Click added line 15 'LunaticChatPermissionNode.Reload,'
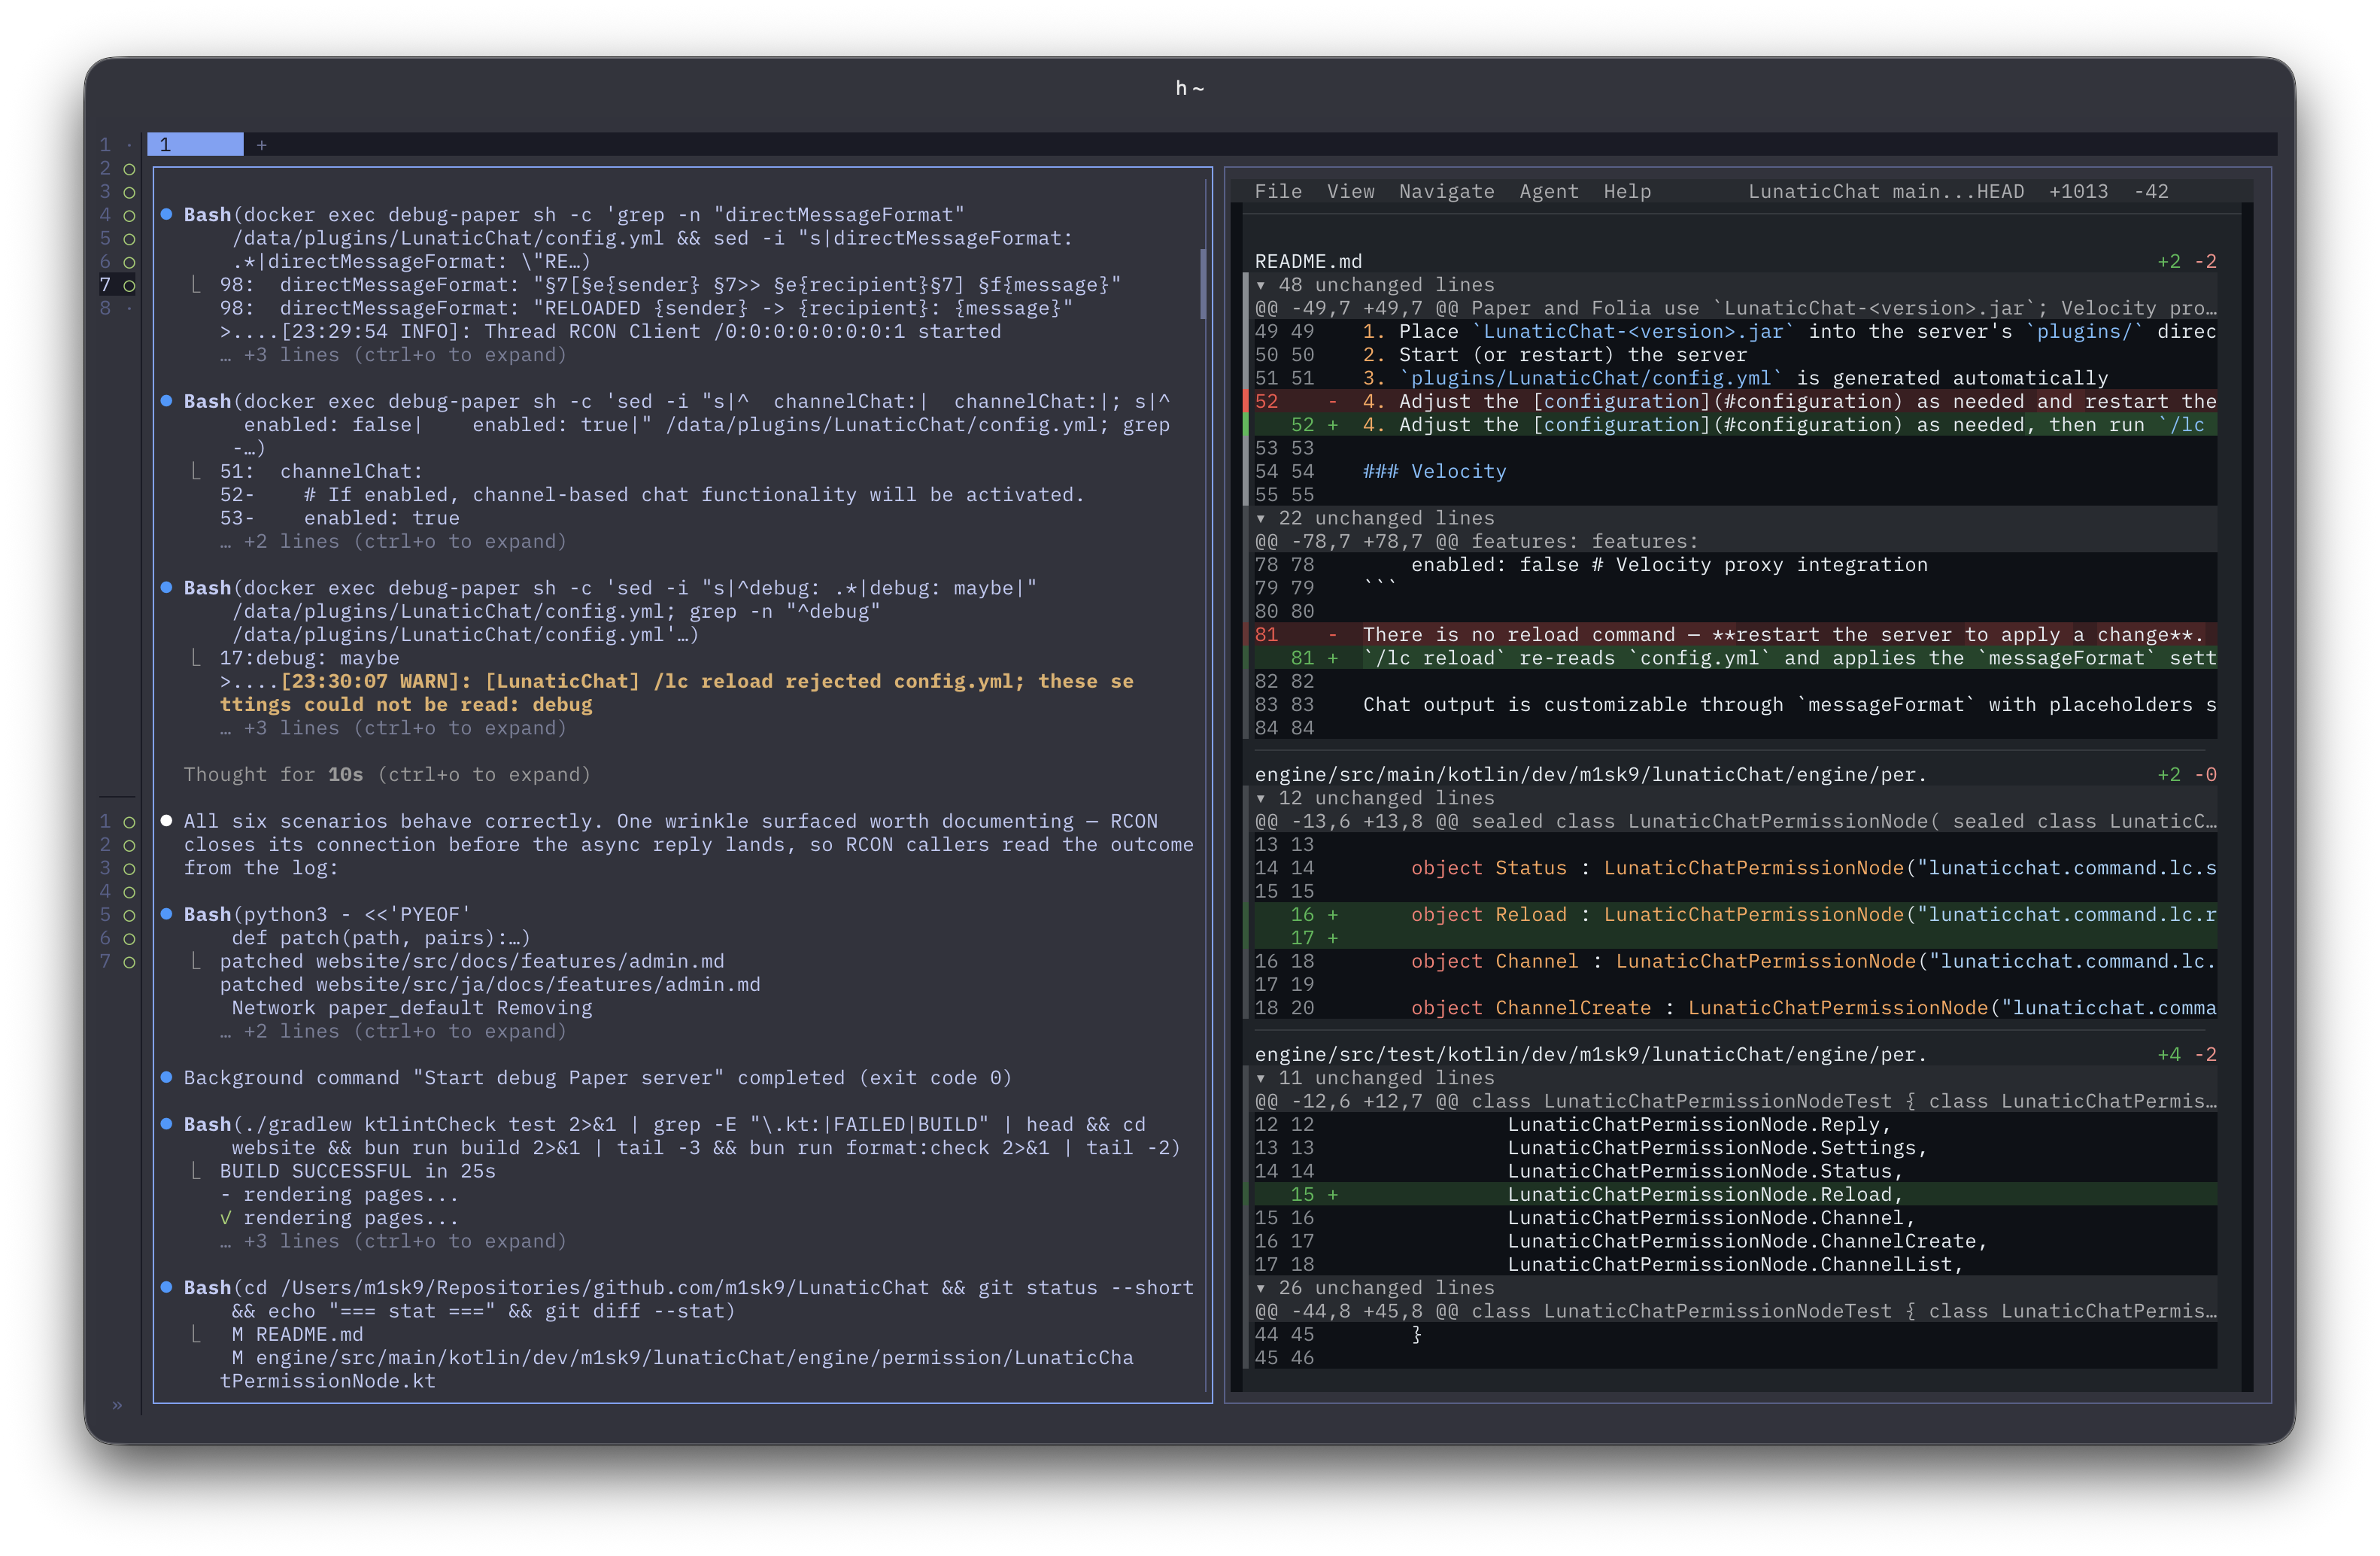Viewport: 2380px width, 1556px height. pos(1735,1195)
